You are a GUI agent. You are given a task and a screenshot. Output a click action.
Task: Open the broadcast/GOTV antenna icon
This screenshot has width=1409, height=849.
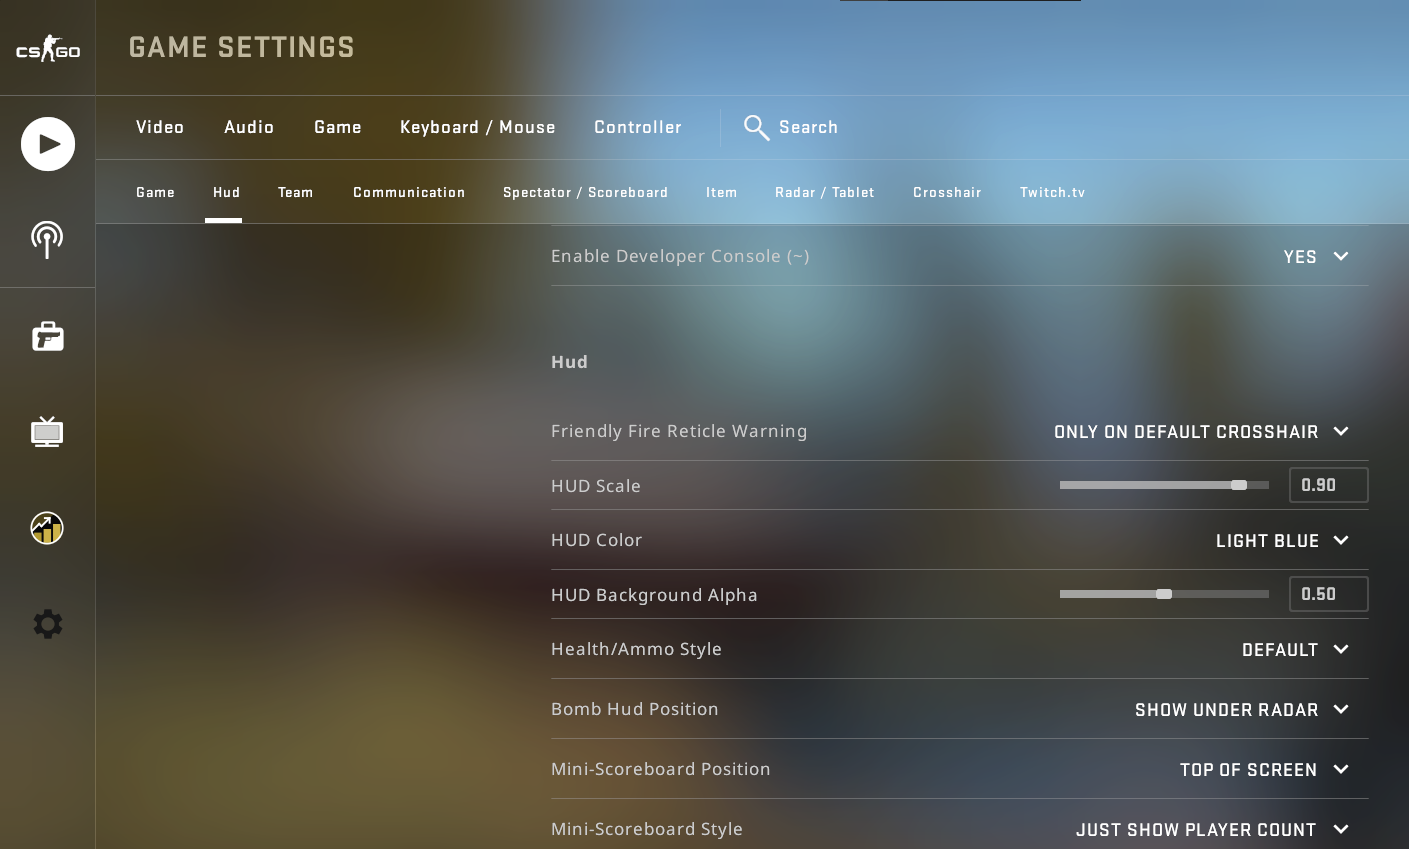(47, 240)
